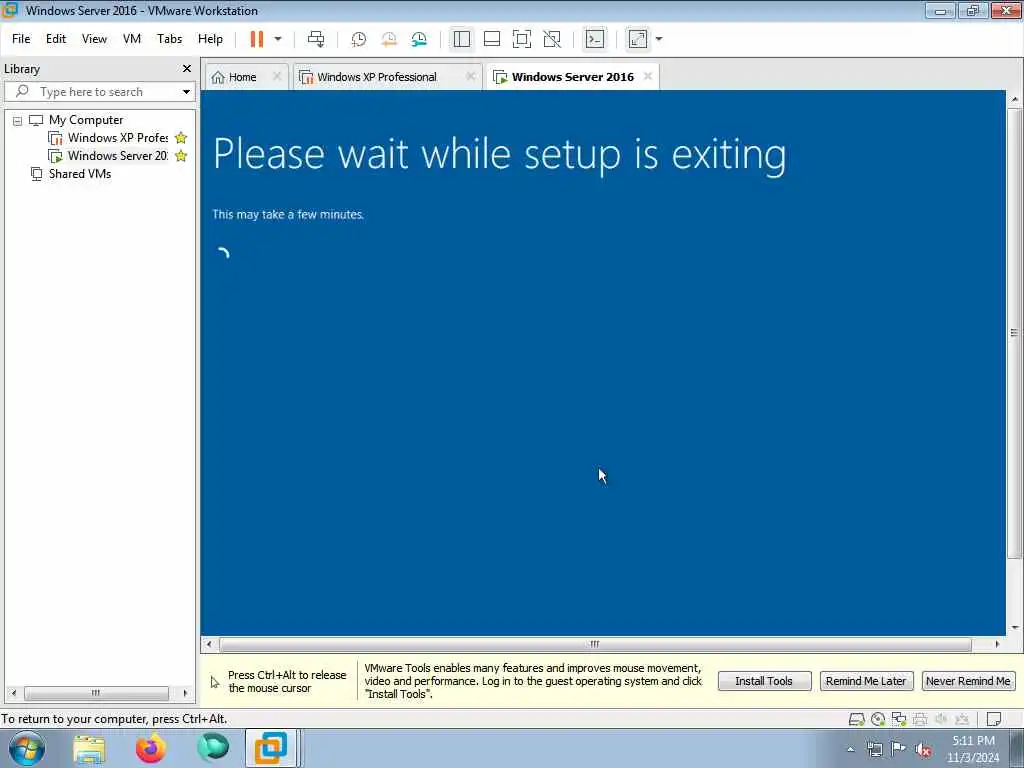Screen dimensions: 1024x768
Task: Close the Home tab
Action: click(x=277, y=76)
